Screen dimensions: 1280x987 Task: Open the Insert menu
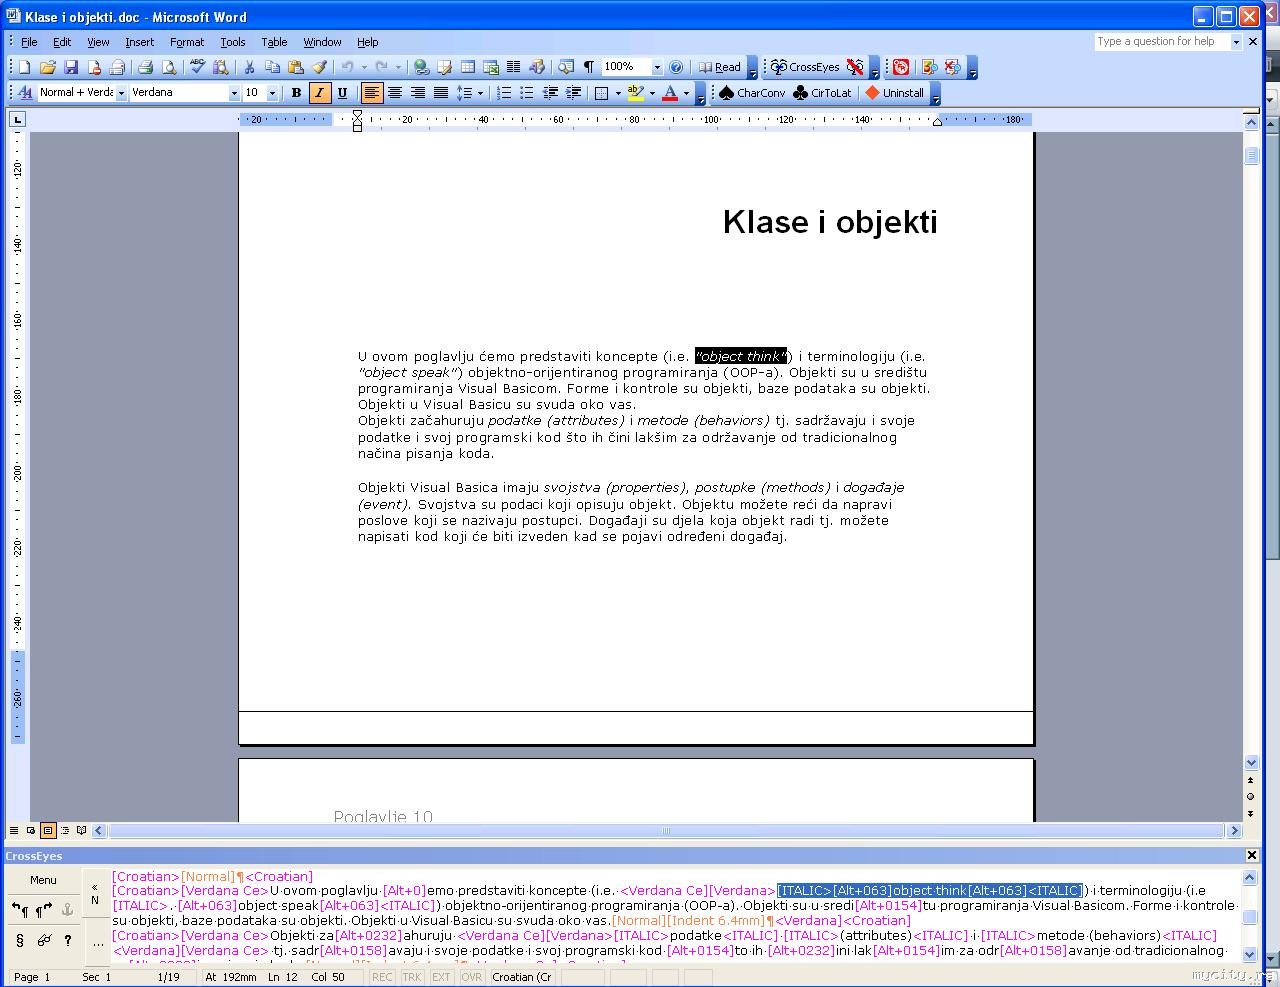[139, 42]
